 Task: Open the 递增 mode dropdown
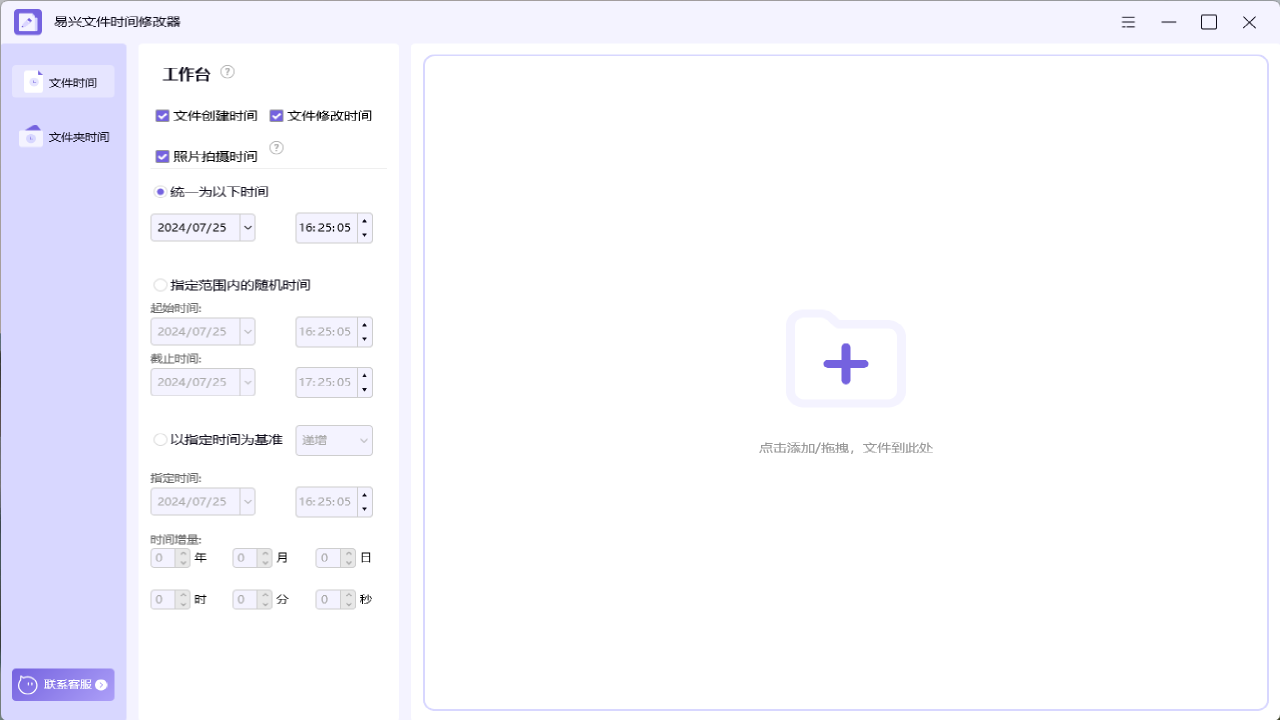[x=334, y=440]
